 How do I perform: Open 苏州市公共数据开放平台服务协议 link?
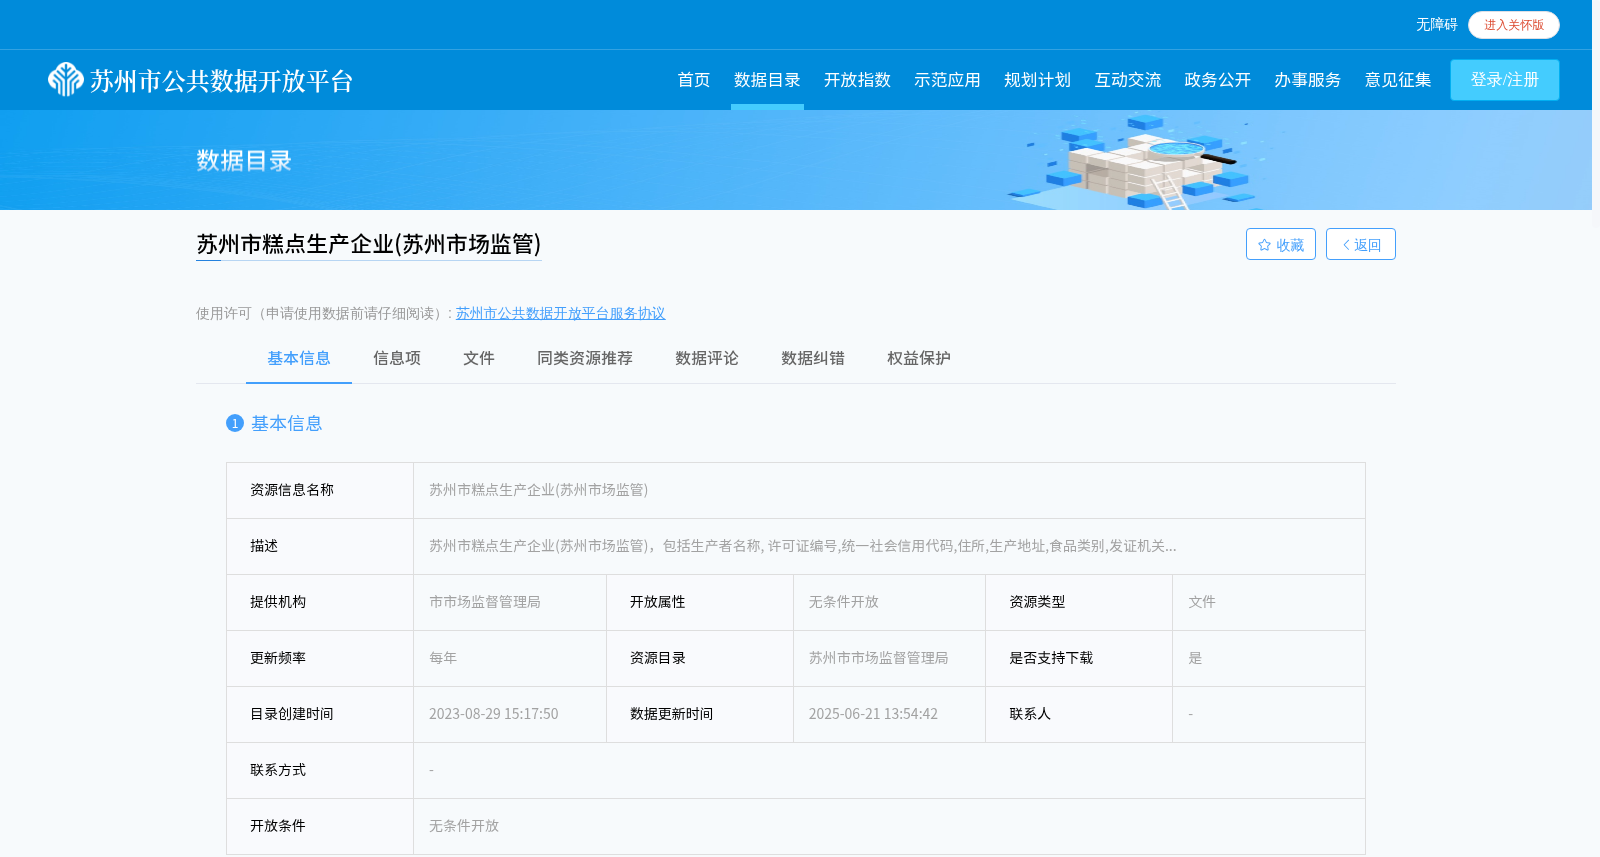[x=561, y=313]
